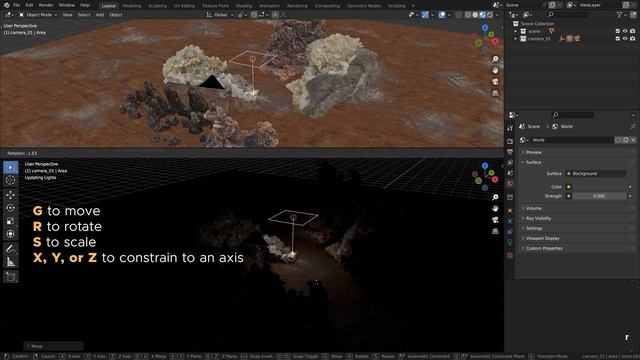Expand the Viewport Display panel
Screen dimensions: 640x360
pos(542,238)
